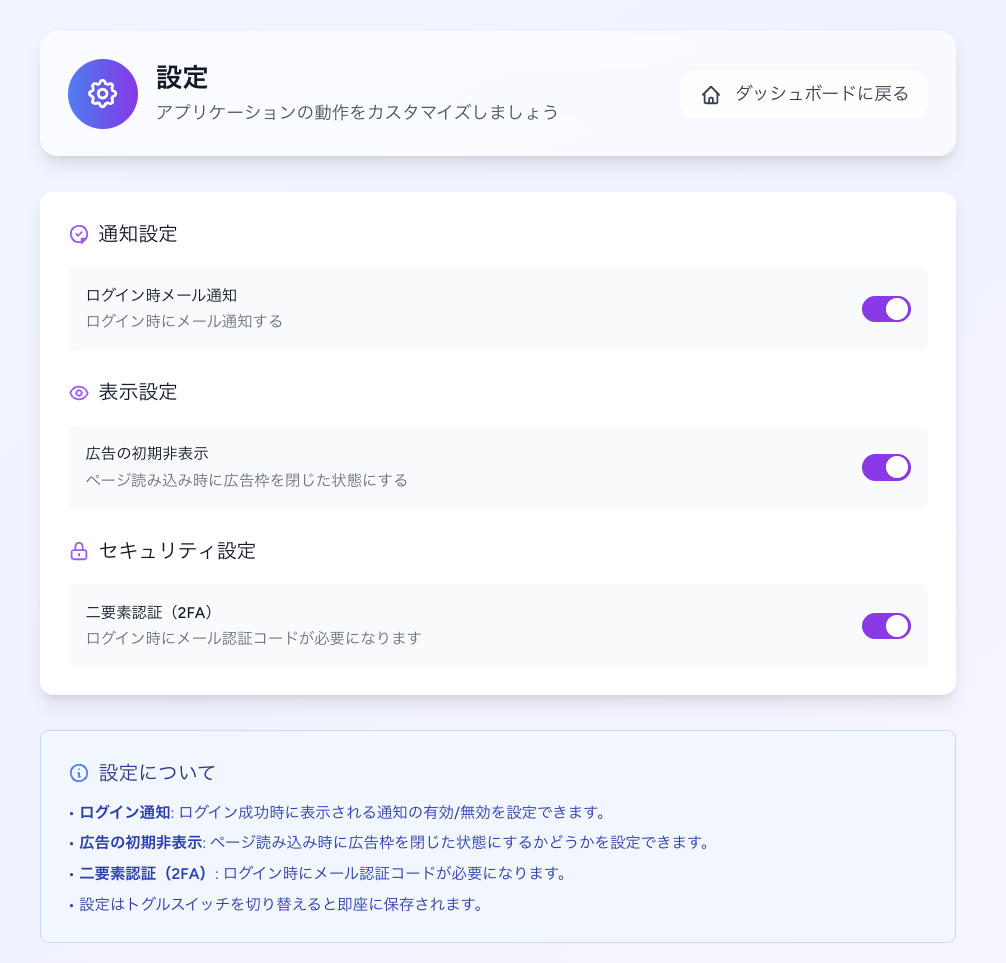Screen dimensions: 1006x963
Task: Click the ダッシュボードに戻る button
Action: click(804, 93)
